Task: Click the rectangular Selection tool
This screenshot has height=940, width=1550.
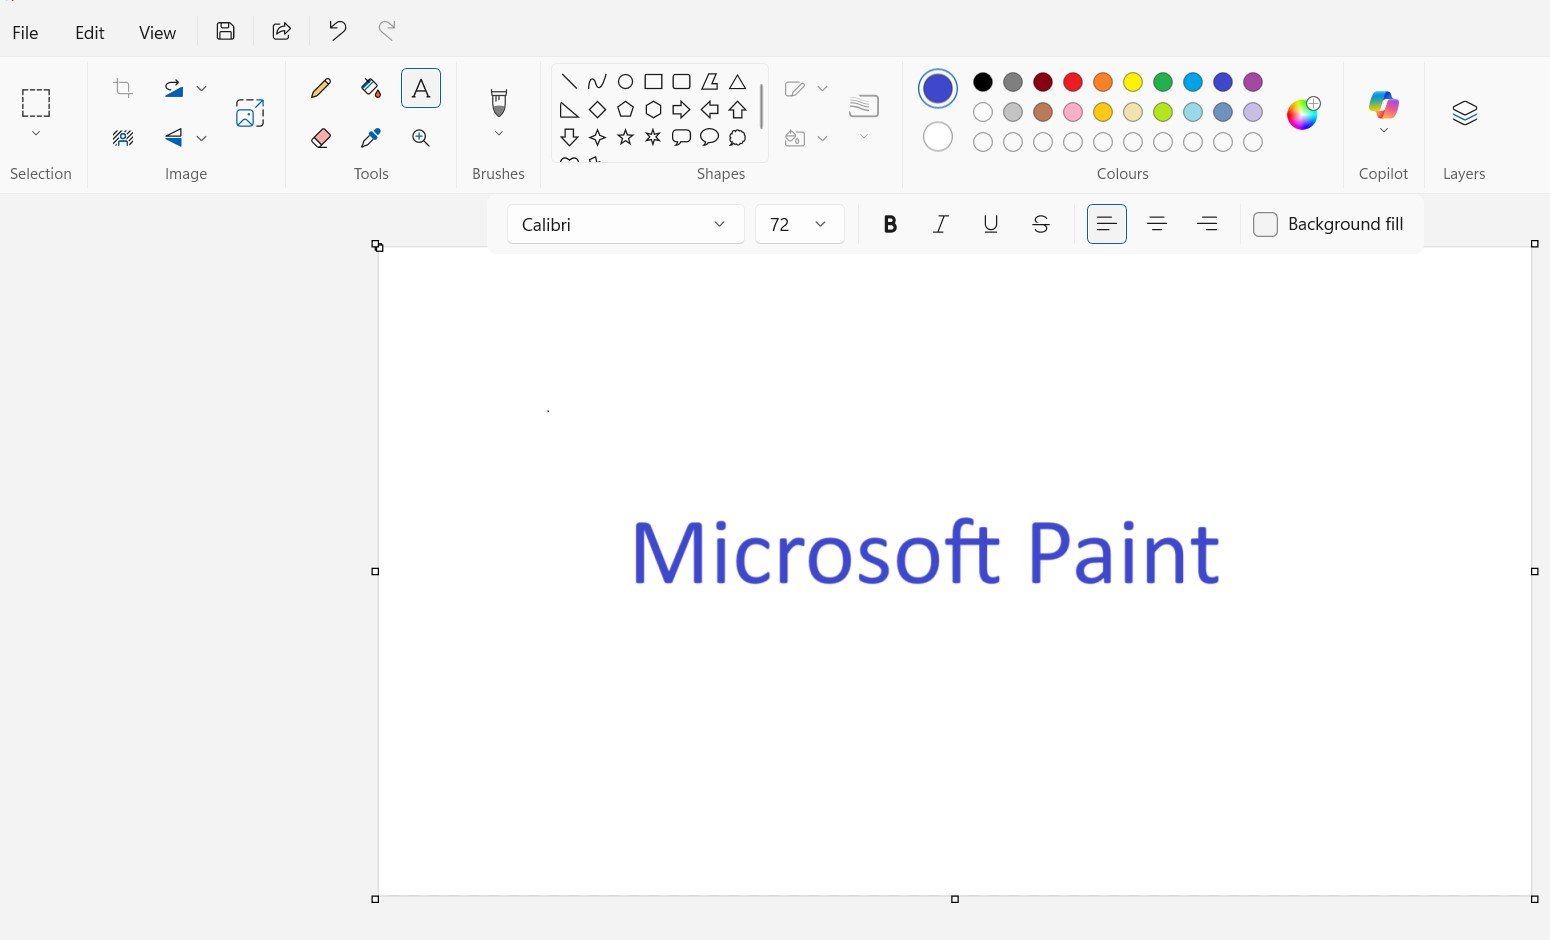Action: [36, 103]
